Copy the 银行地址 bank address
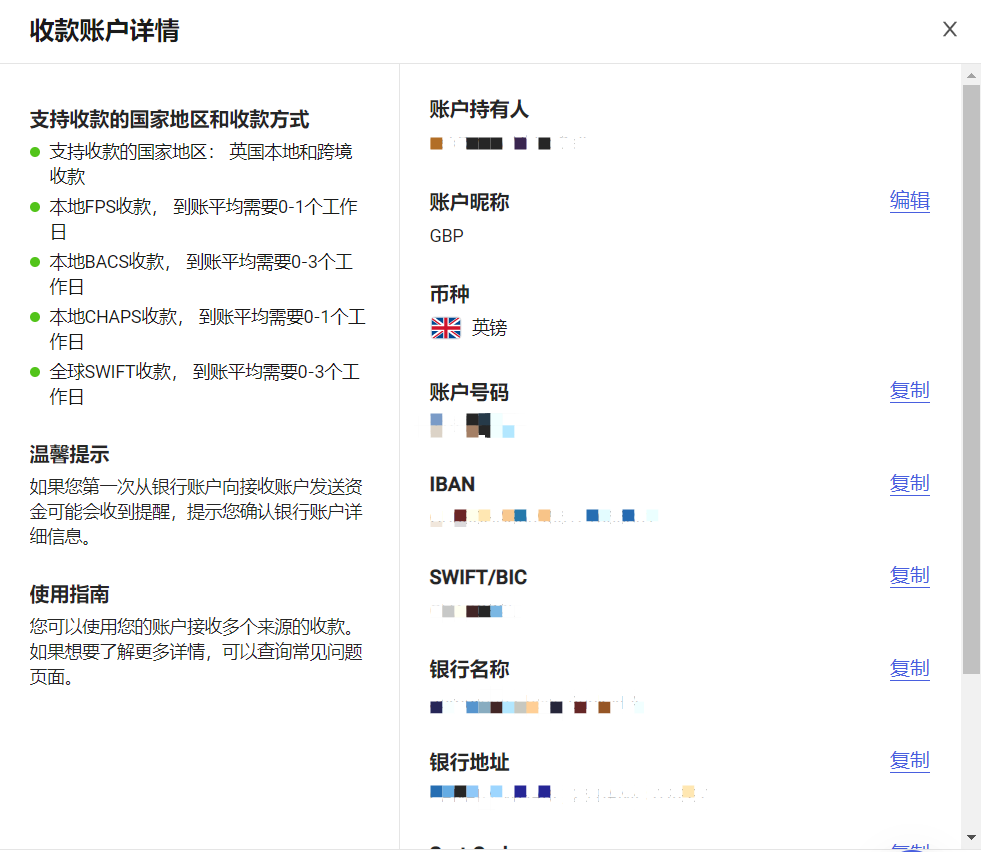The image size is (981, 852). click(908, 761)
